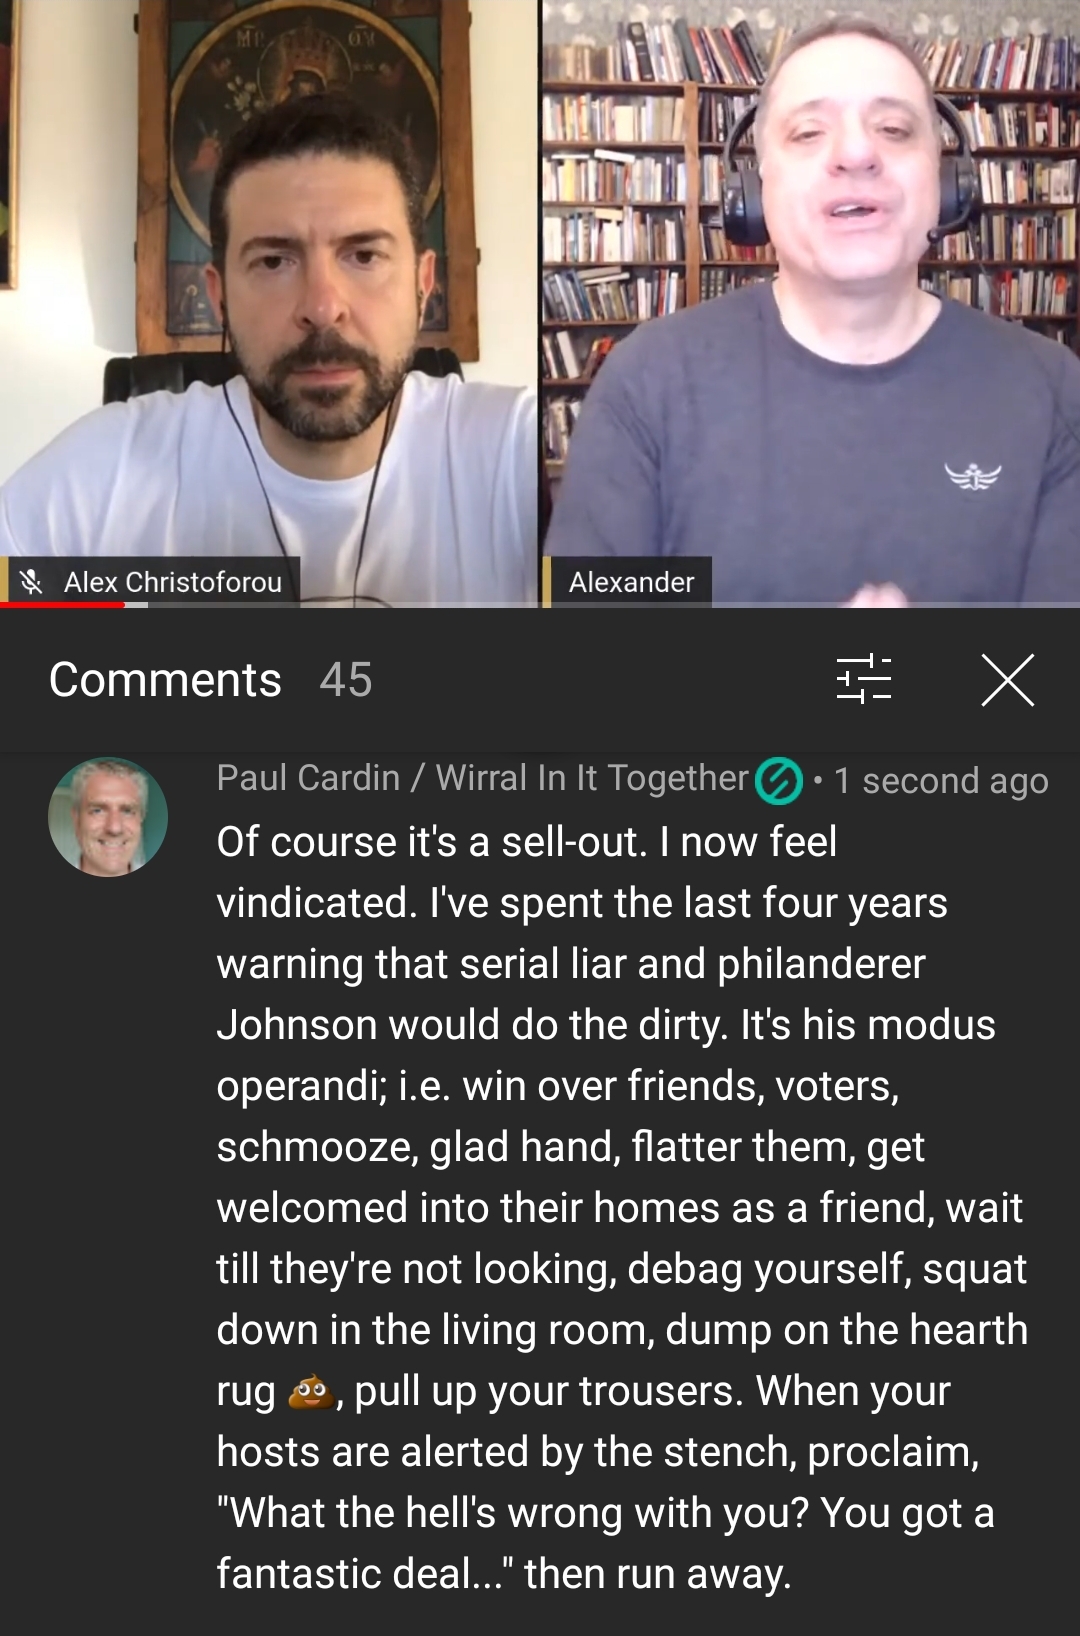Click the green verified badge beside the commenter name
Image resolution: width=1080 pixels, height=1636 pixels.
779,781
